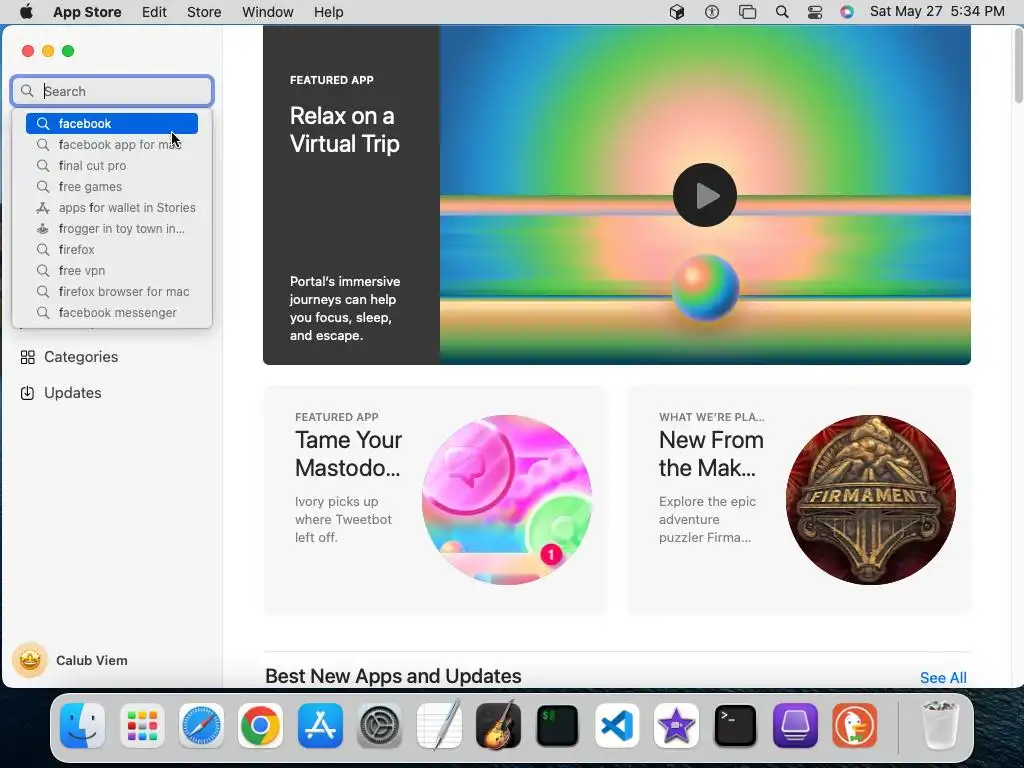Choose the 'firefox' suggestion
The width and height of the screenshot is (1024, 768).
pos(112,249)
